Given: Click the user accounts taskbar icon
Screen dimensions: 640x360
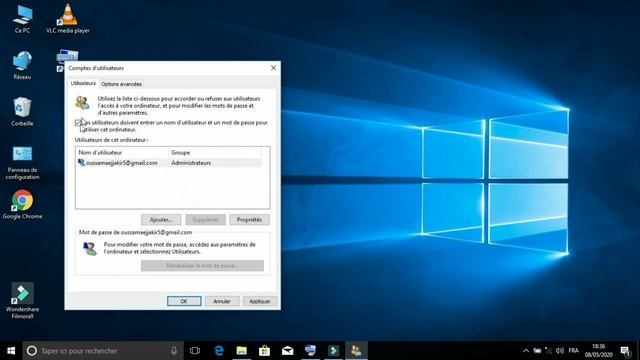Looking at the screenshot, I should pos(356,351).
